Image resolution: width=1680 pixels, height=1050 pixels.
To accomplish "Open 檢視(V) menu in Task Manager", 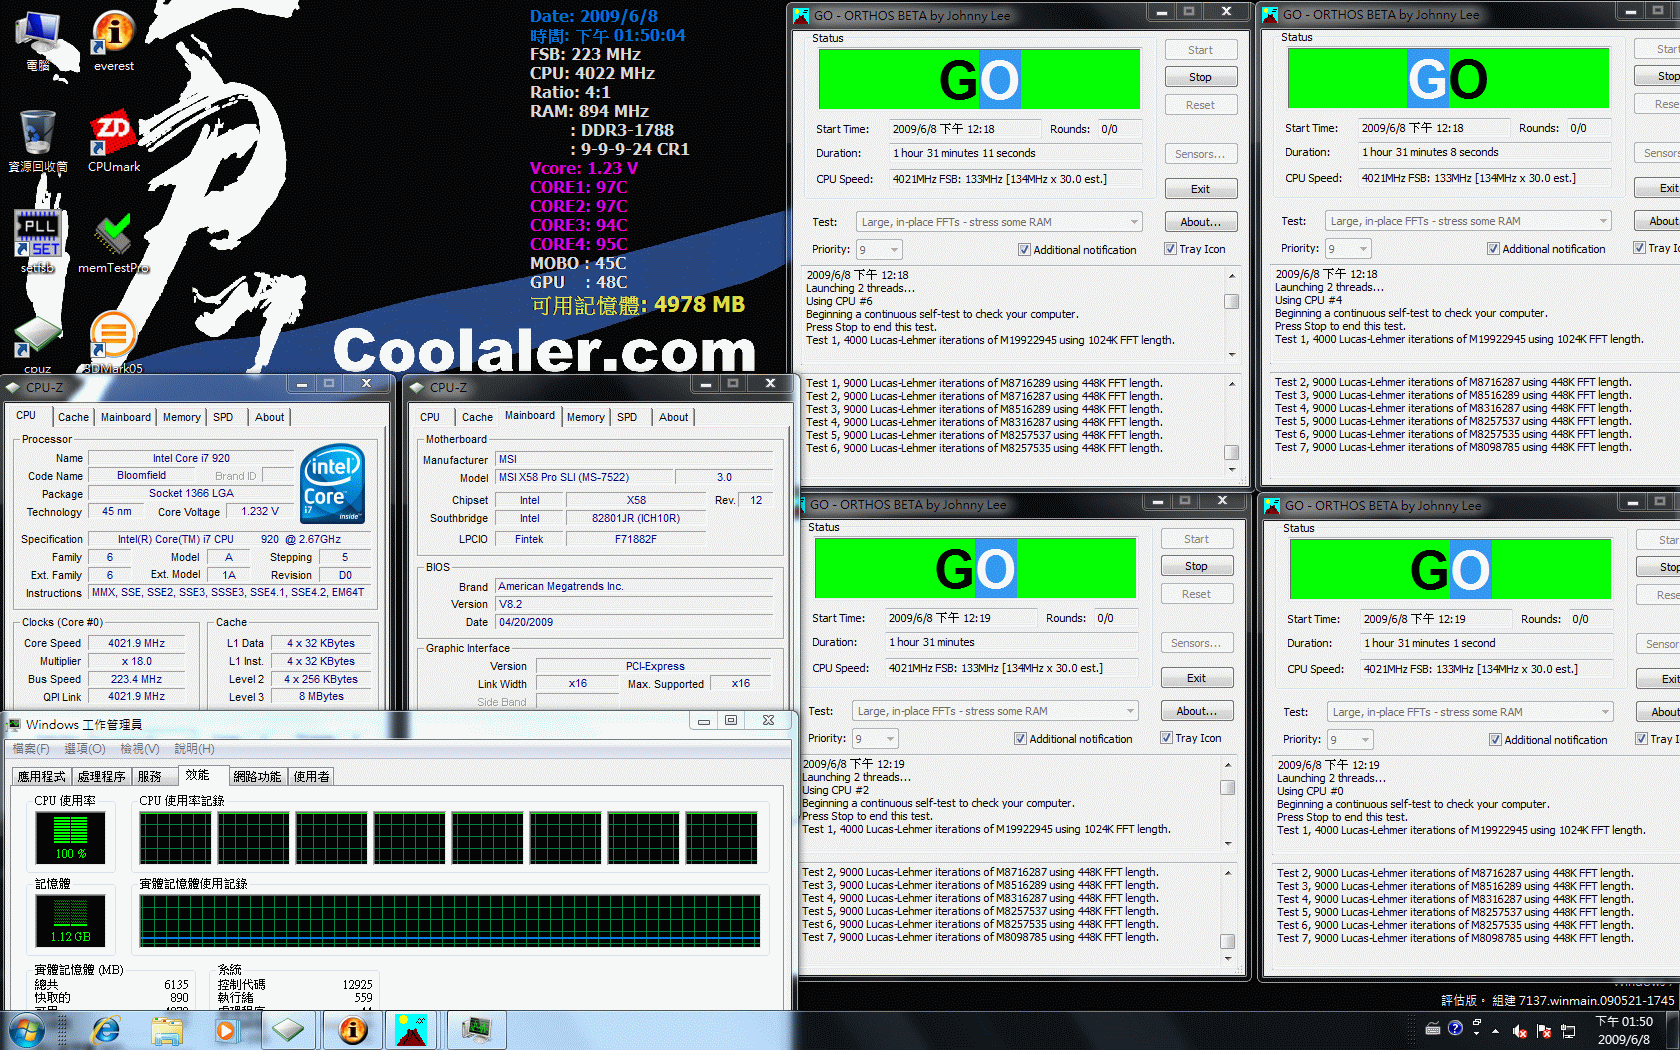I will point(139,749).
